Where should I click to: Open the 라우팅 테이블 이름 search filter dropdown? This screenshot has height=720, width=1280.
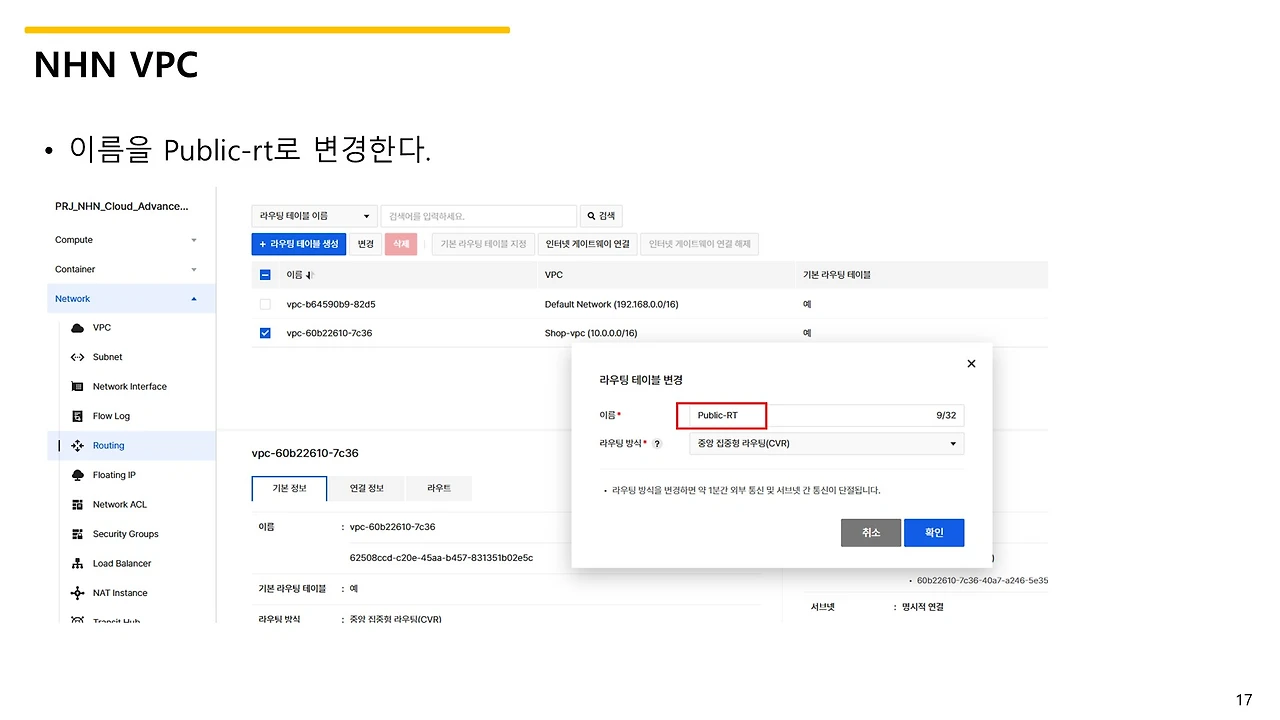point(314,216)
